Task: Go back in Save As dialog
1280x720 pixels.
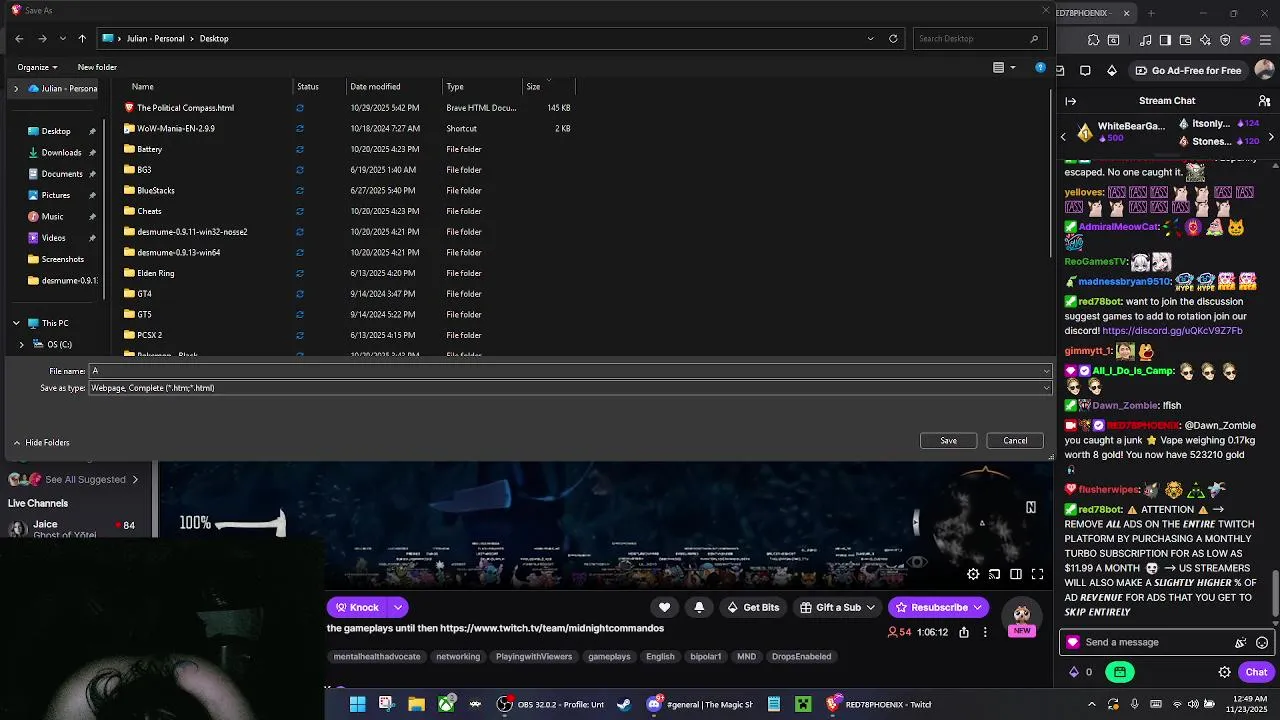Action: [19, 38]
